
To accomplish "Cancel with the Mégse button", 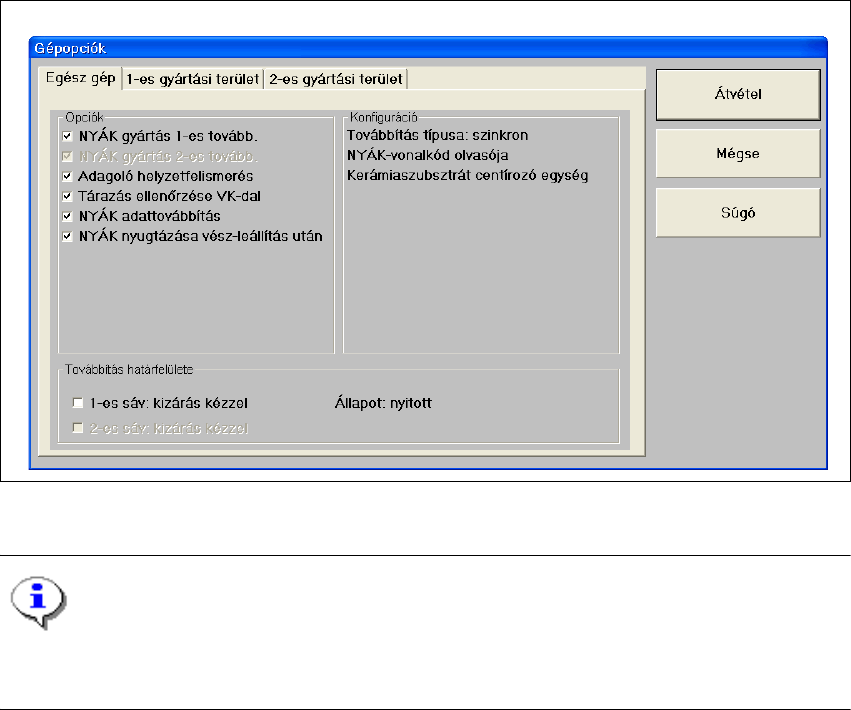I will click(x=738, y=154).
